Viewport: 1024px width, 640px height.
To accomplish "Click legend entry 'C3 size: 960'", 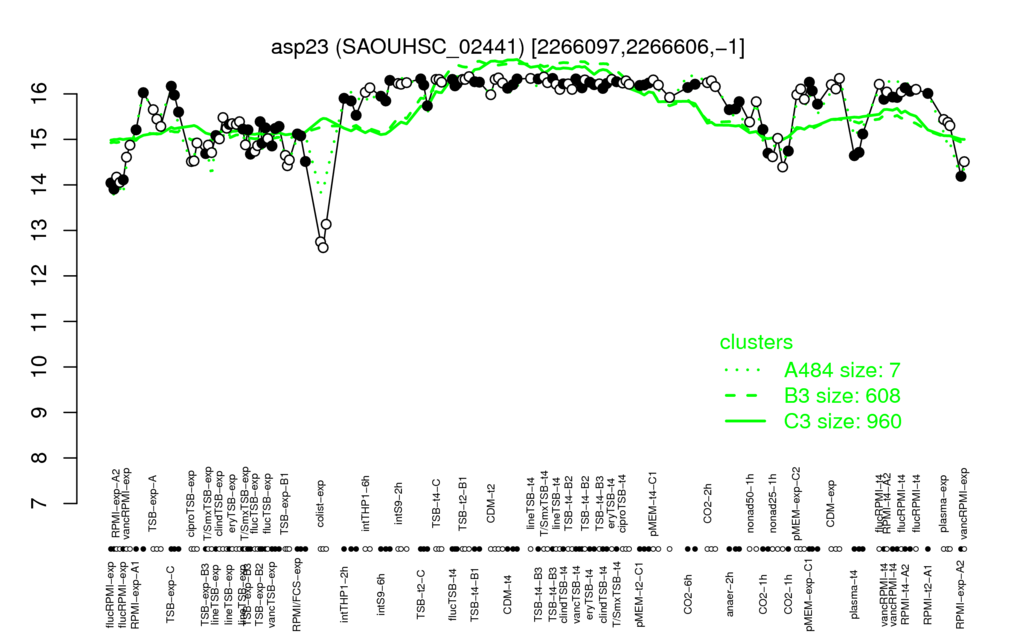I will tap(842, 421).
